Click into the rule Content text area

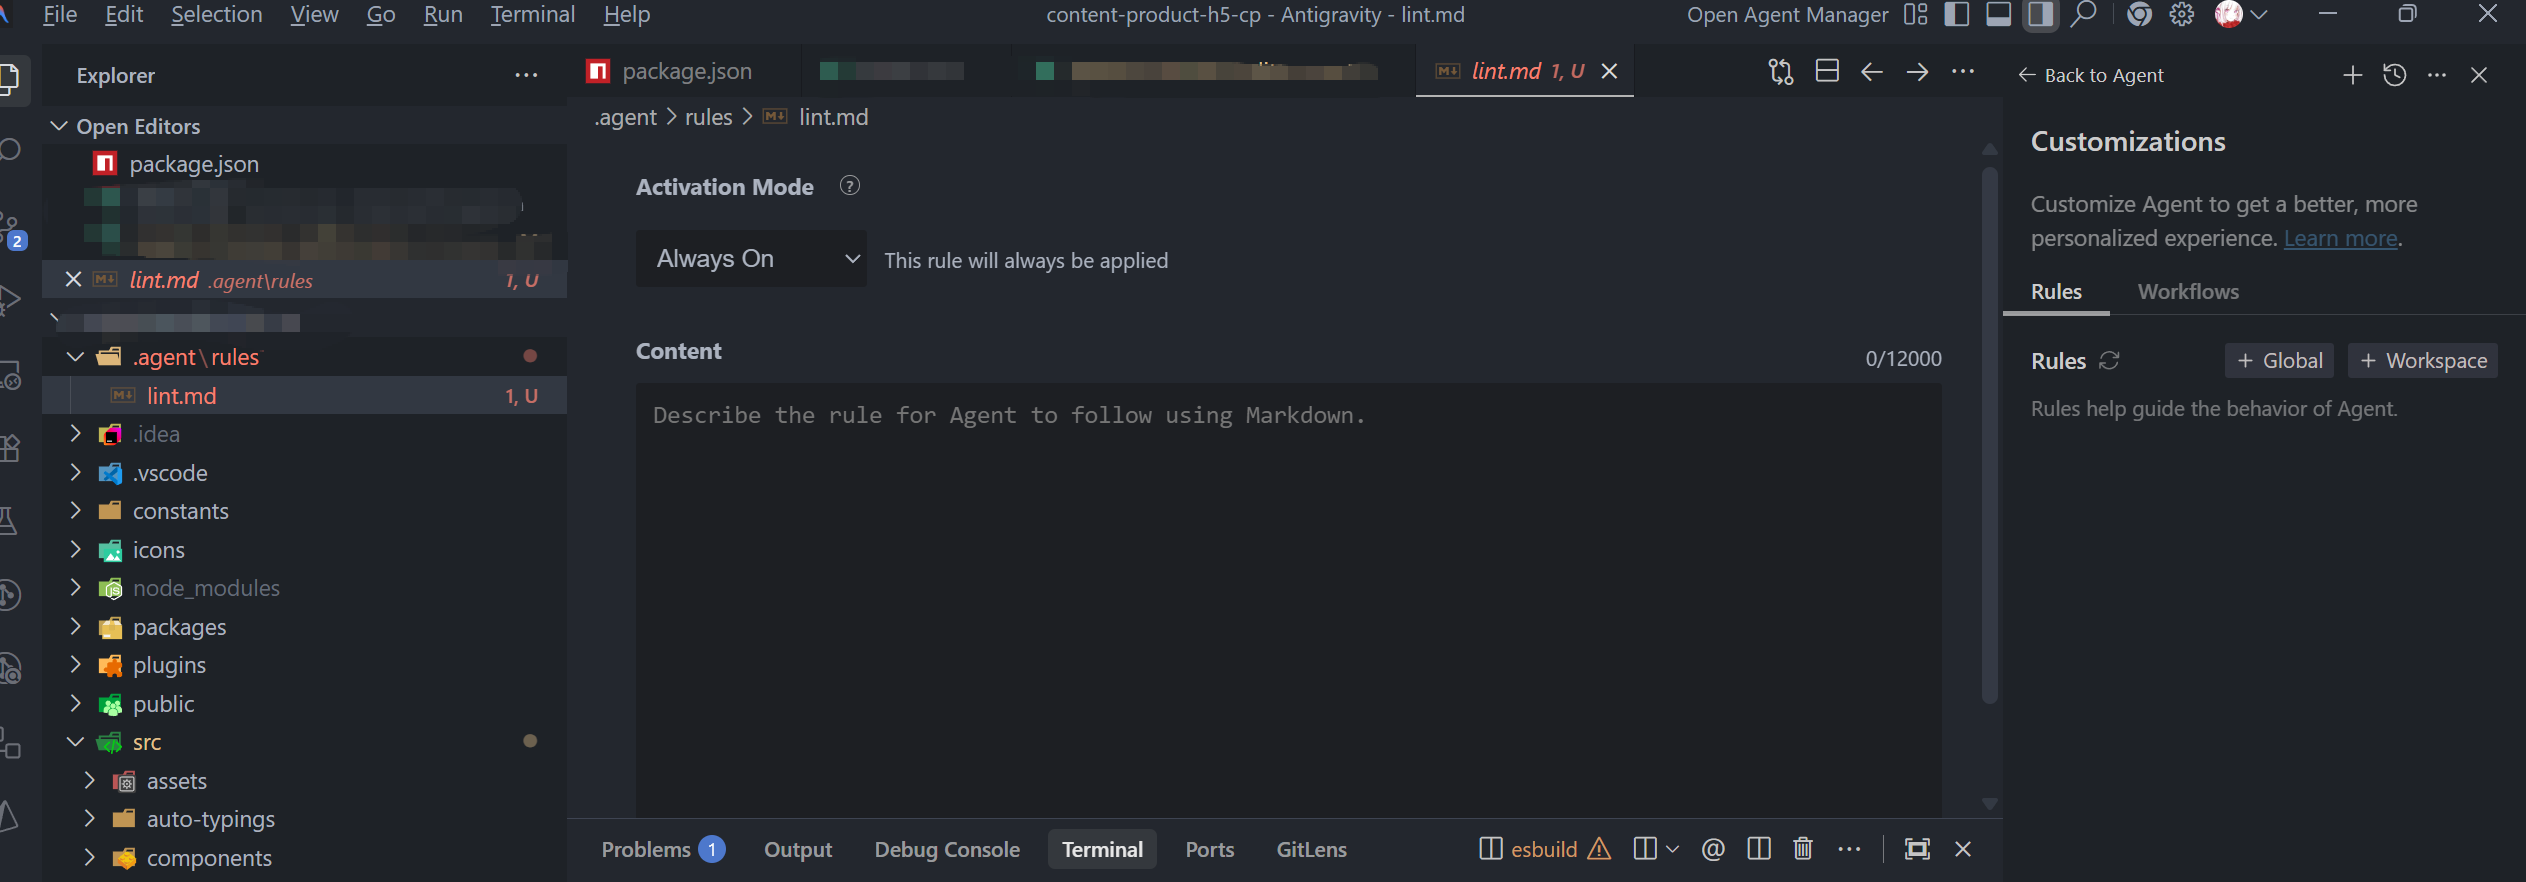[x=1288, y=600]
